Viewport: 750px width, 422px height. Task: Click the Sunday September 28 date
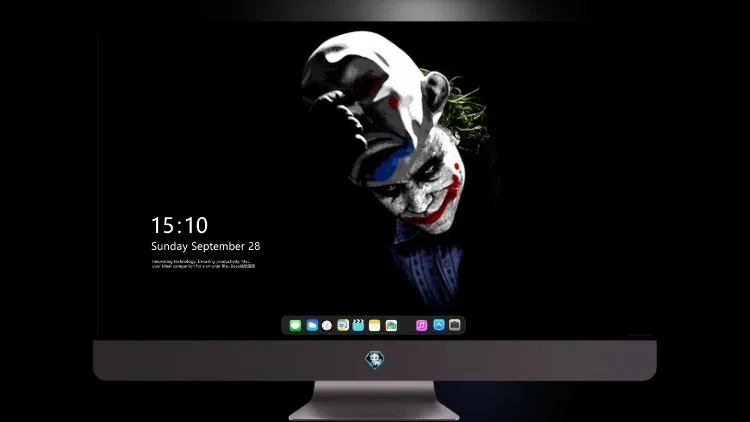click(x=206, y=246)
